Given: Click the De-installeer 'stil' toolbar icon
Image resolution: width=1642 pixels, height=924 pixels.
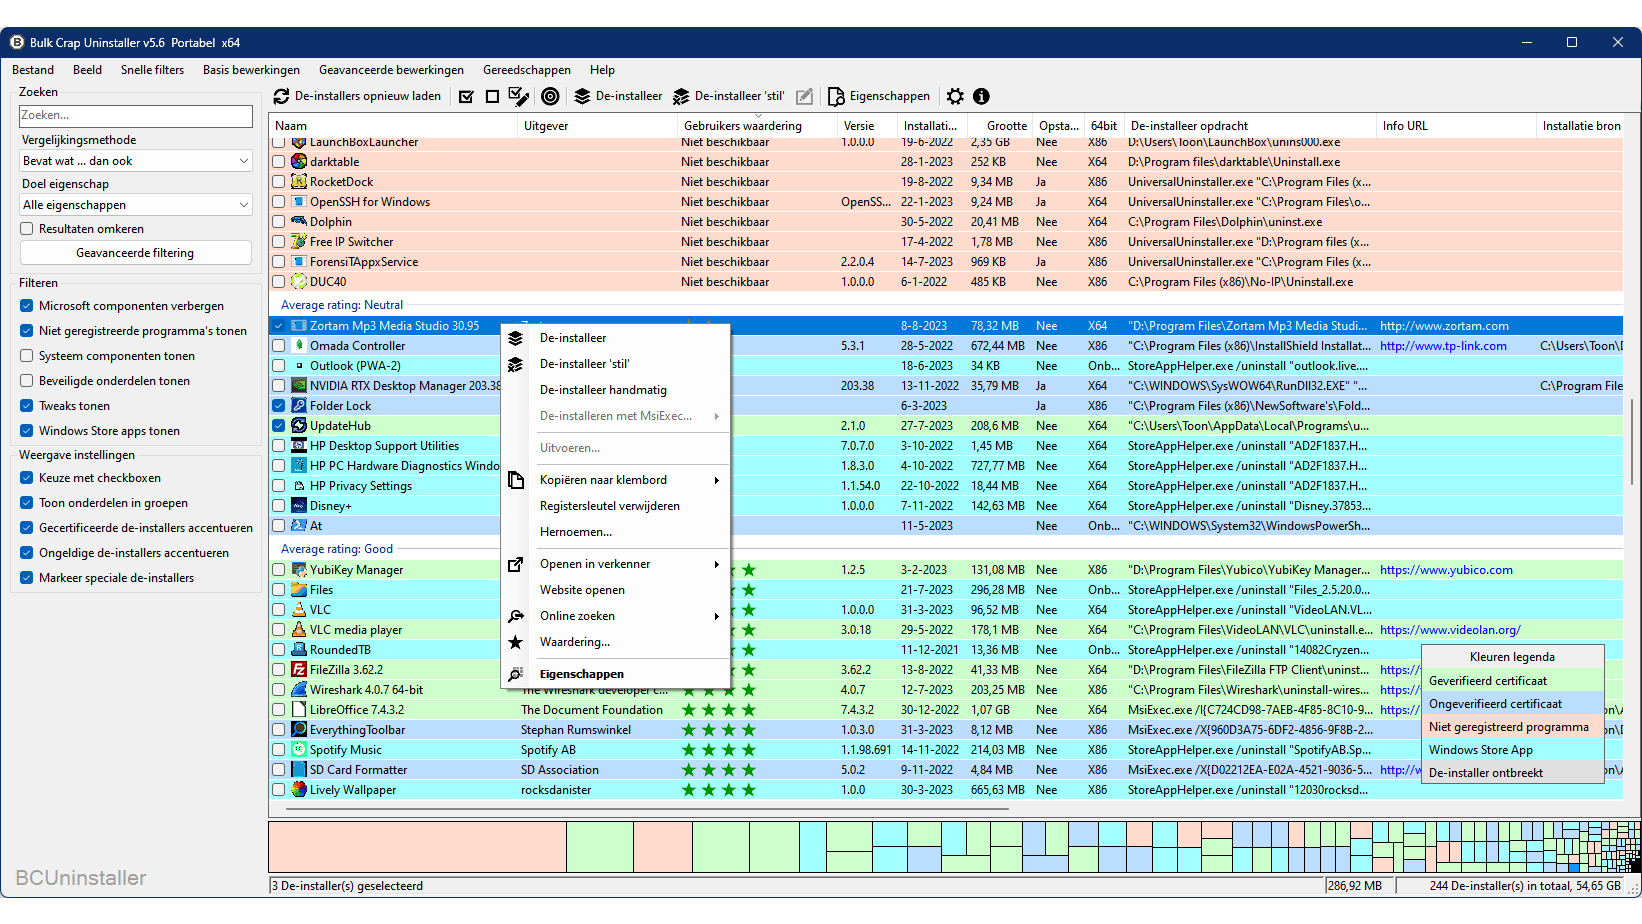Looking at the screenshot, I should [x=681, y=97].
